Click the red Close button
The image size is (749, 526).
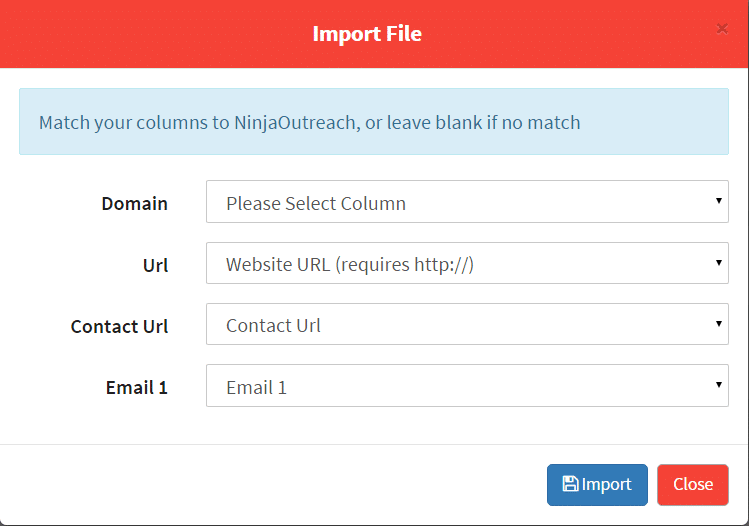click(x=693, y=484)
